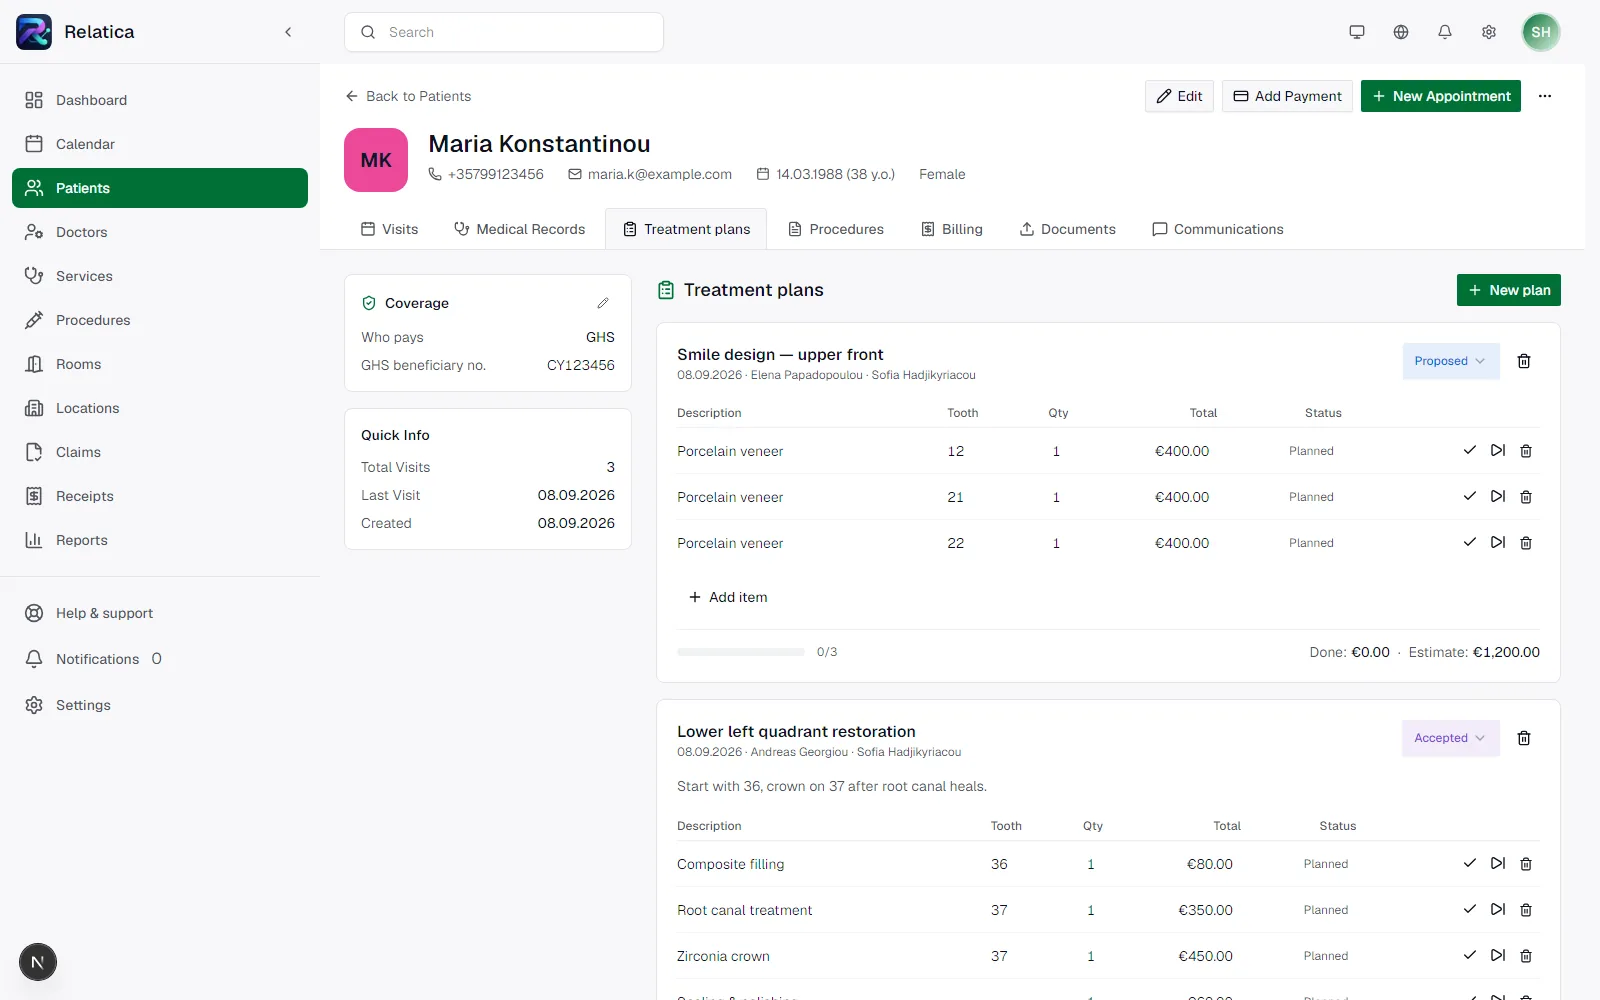Open Reports in the sidebar
Image resolution: width=1600 pixels, height=1000 pixels.
coord(160,540)
